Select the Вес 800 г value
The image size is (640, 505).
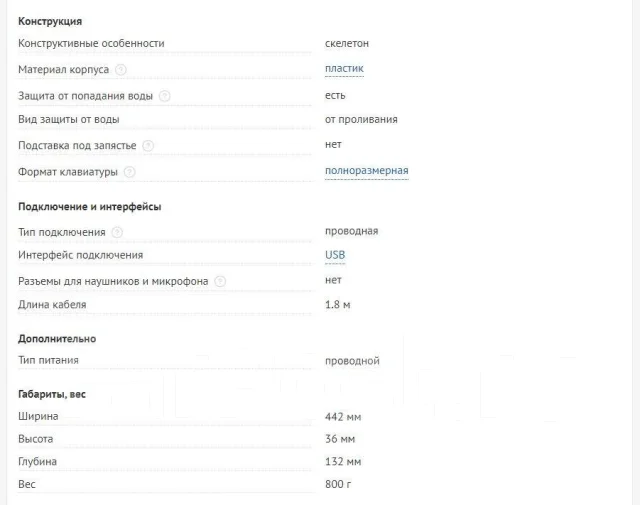[338, 484]
